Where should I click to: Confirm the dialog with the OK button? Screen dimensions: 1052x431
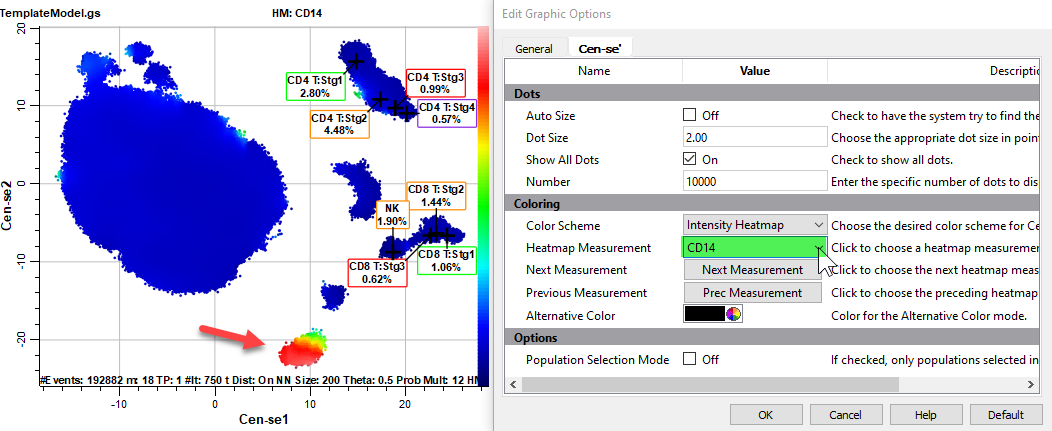[x=766, y=414]
